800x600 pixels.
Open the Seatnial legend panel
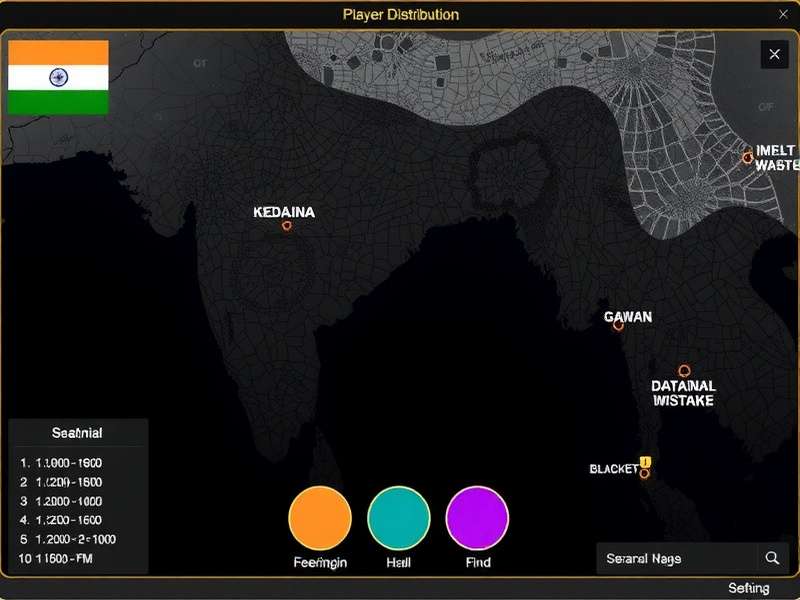[x=76, y=433]
